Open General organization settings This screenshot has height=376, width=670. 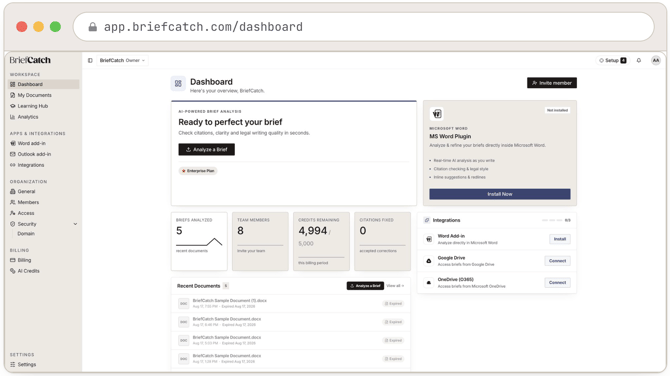pyautogui.click(x=43, y=191)
